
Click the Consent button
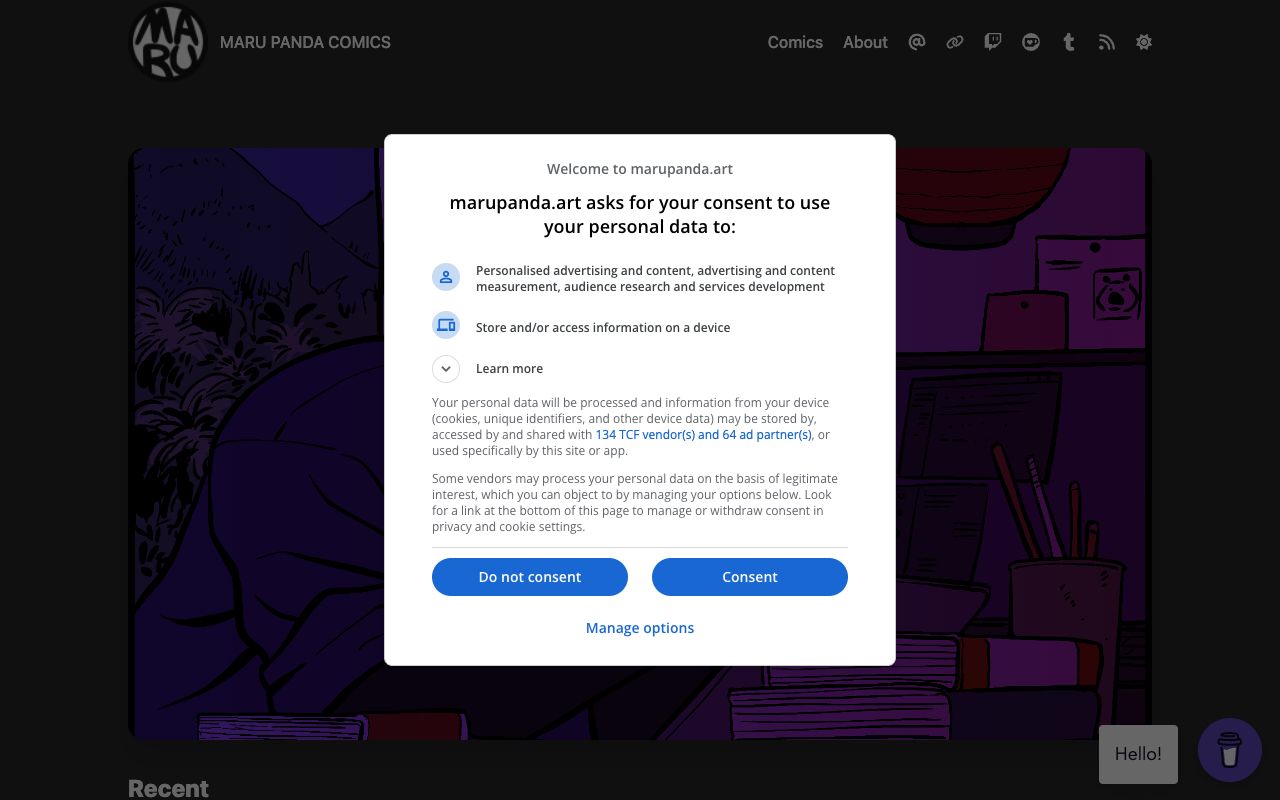[750, 577]
